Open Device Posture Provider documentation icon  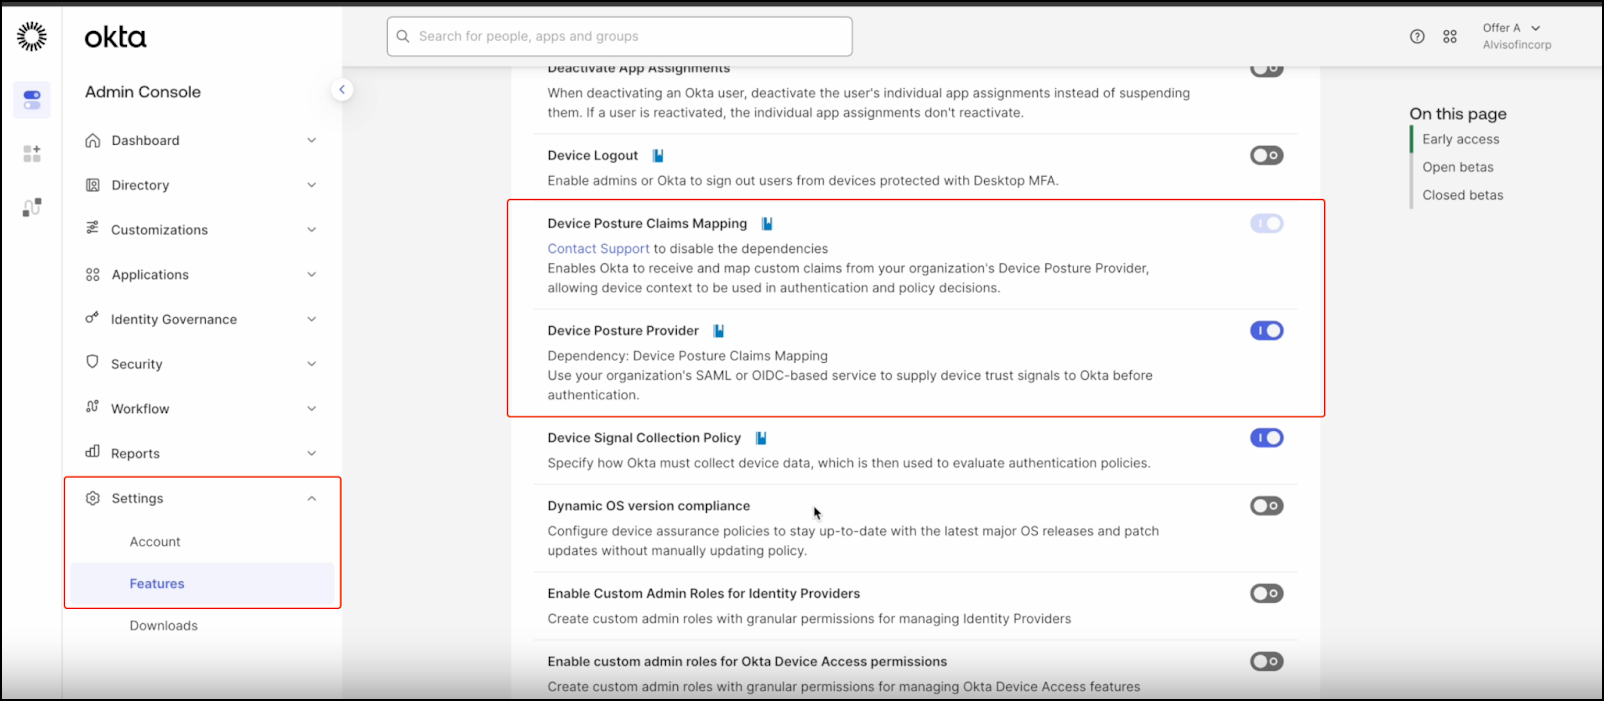(718, 331)
